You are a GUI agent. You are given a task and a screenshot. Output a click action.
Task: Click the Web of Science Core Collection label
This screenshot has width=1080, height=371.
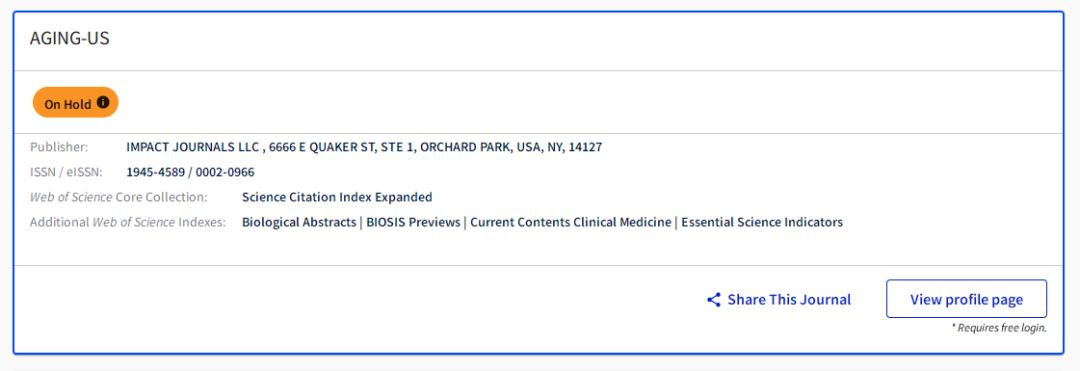click(x=118, y=198)
